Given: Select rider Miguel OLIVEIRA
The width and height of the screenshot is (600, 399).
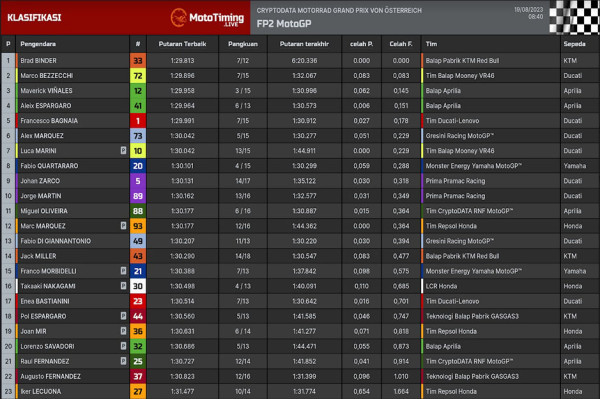Looking at the screenshot, I should coord(44,211).
